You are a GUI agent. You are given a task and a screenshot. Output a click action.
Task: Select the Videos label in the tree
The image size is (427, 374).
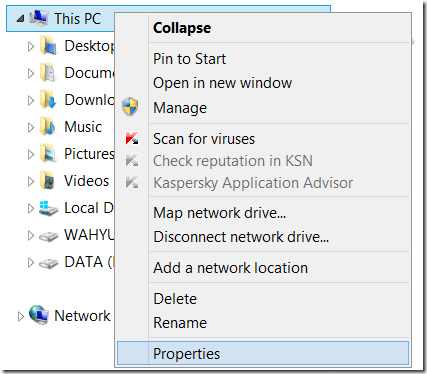pos(86,181)
